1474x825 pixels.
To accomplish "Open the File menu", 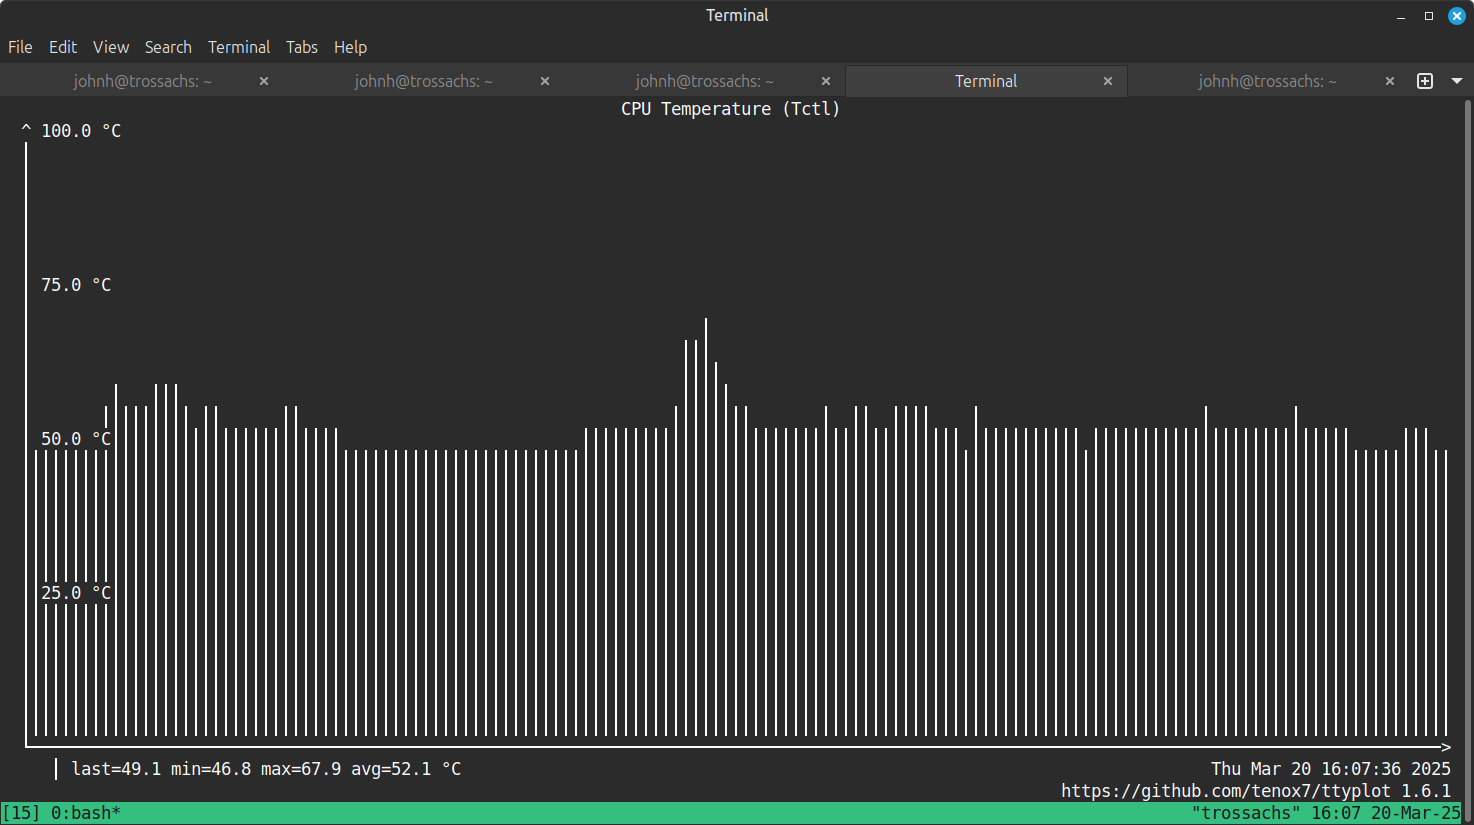I will 20,47.
